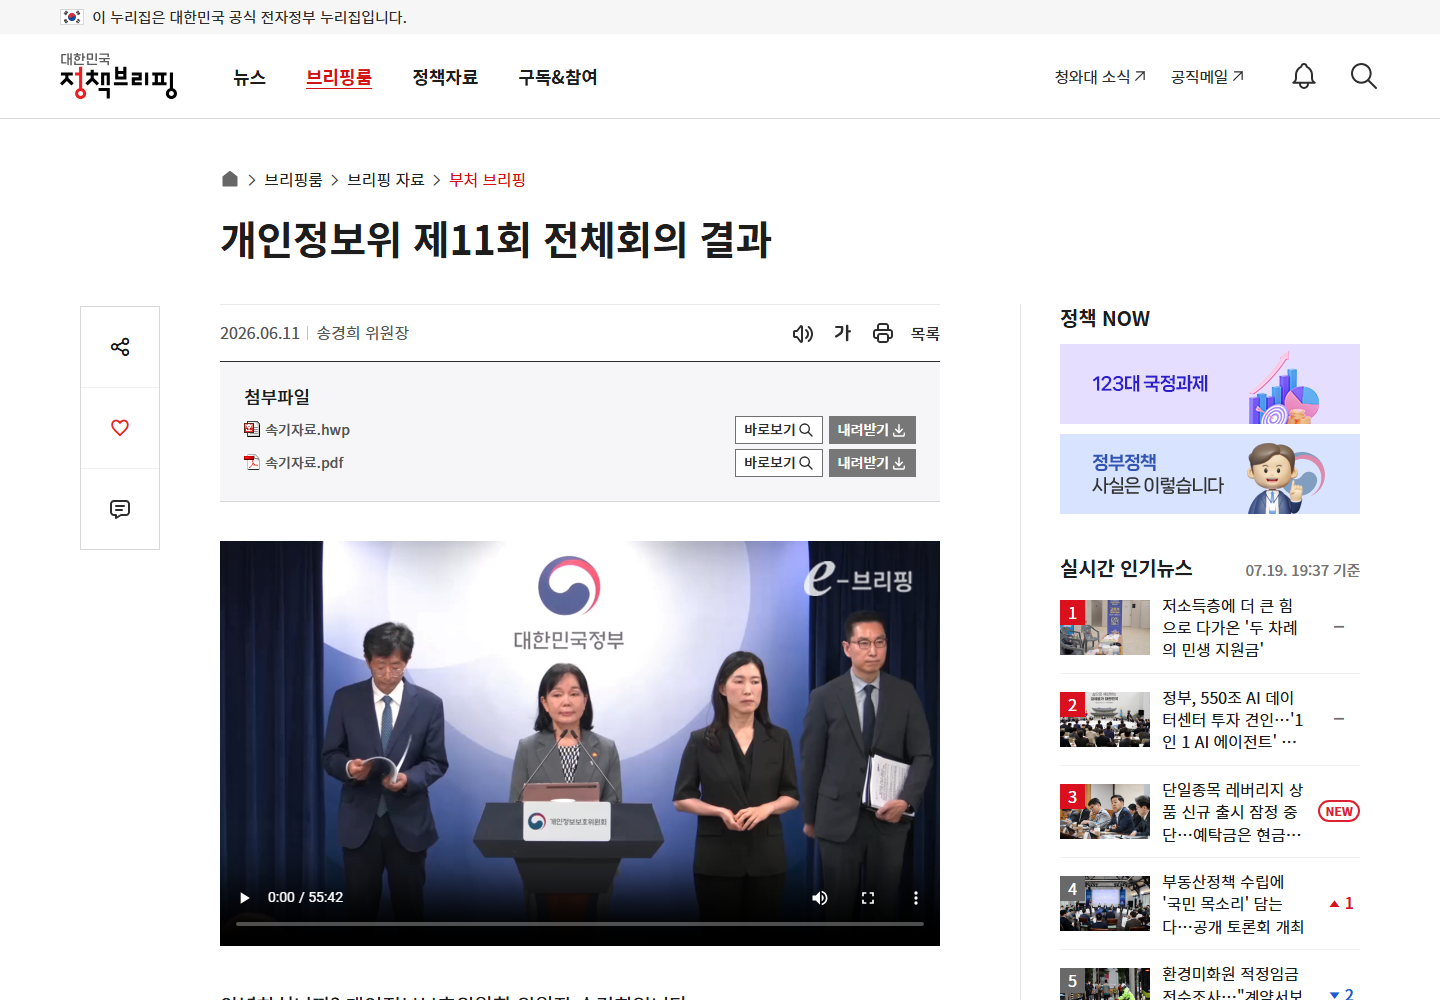
Task: Open the rank 4 news thumbnail
Action: 1105,903
